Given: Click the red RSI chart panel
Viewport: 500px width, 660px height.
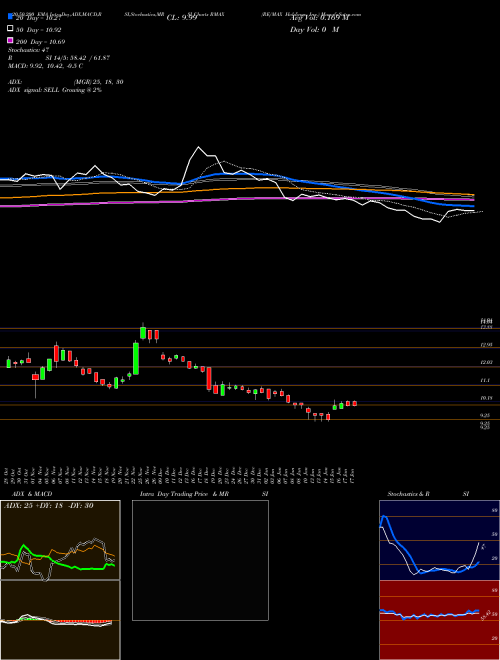Looking at the screenshot, I should tap(439, 620).
